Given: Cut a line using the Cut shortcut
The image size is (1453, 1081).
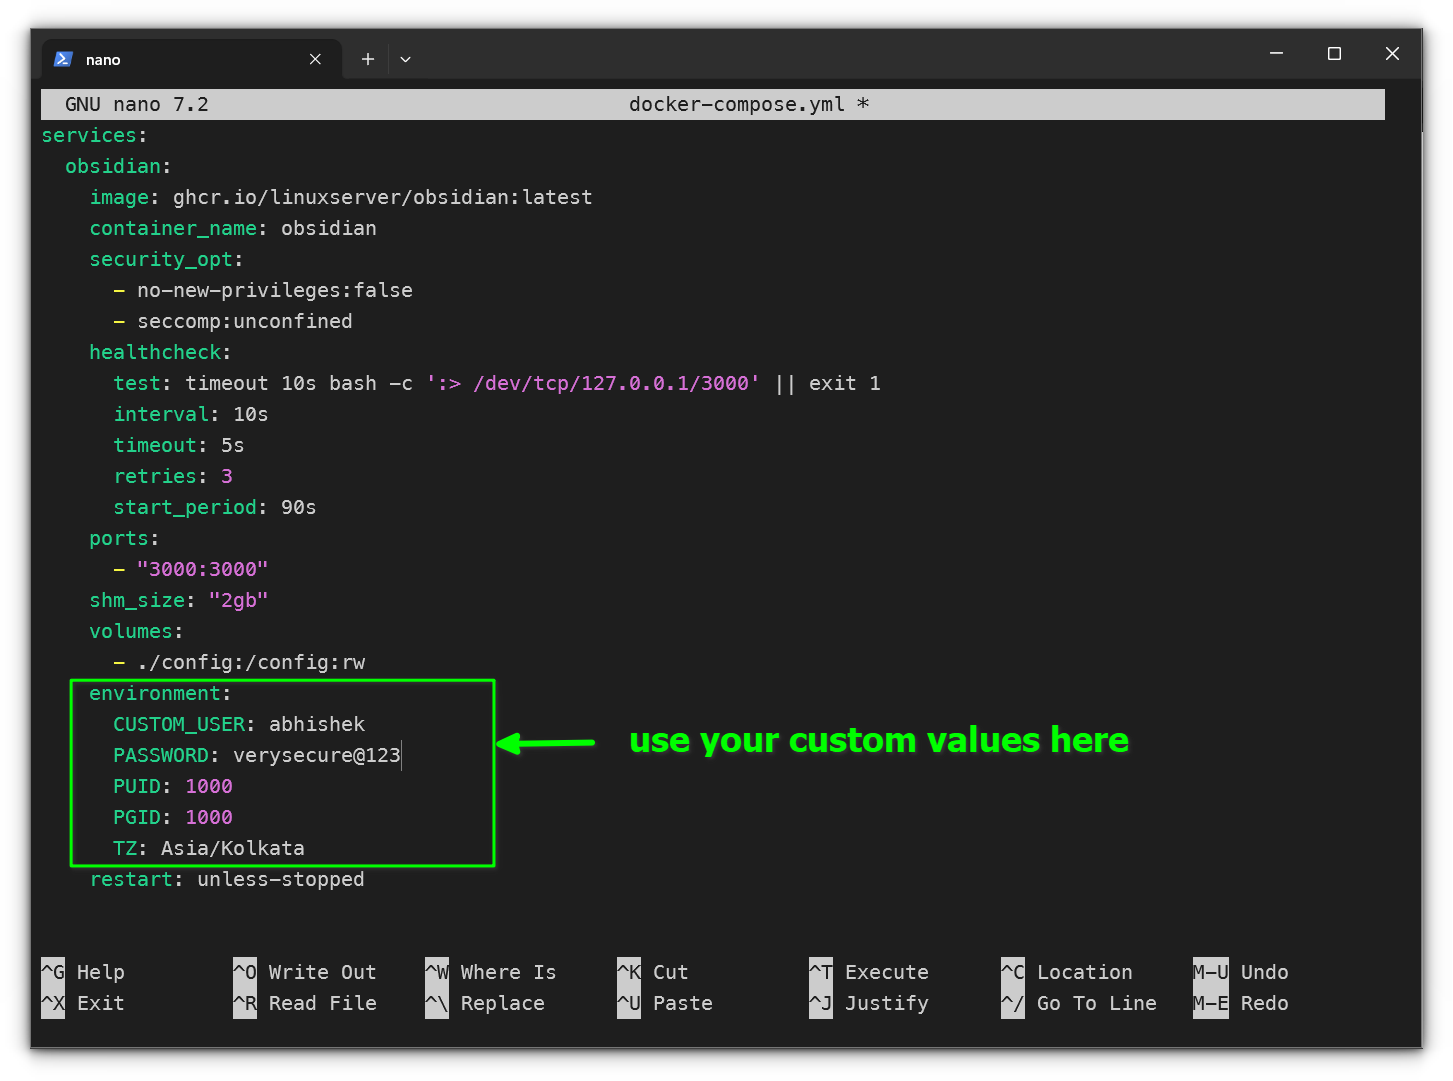Looking at the screenshot, I should [x=655, y=971].
